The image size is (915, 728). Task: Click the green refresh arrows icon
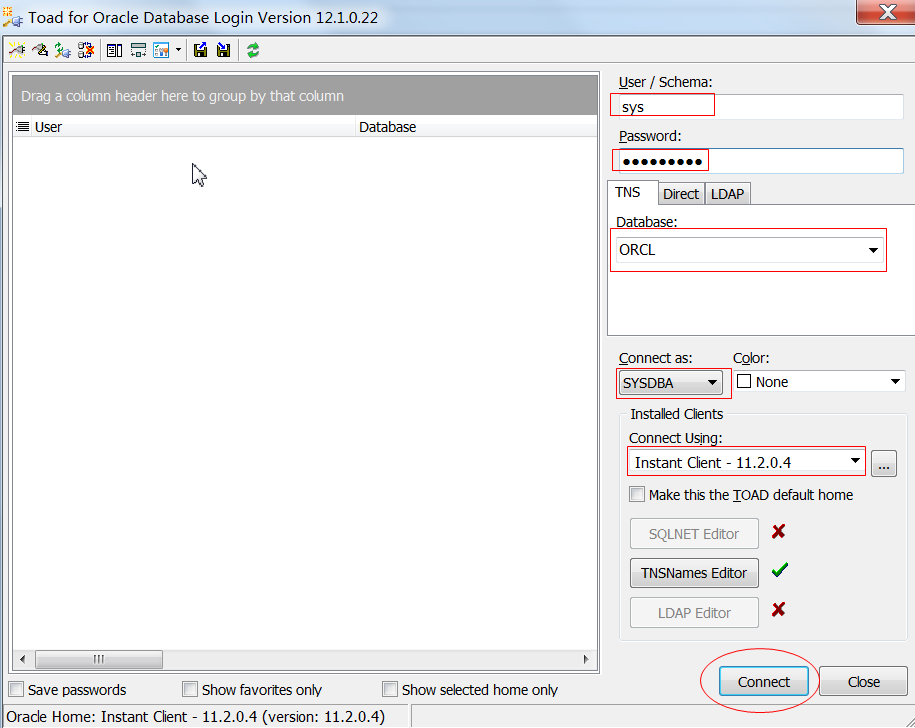253,51
